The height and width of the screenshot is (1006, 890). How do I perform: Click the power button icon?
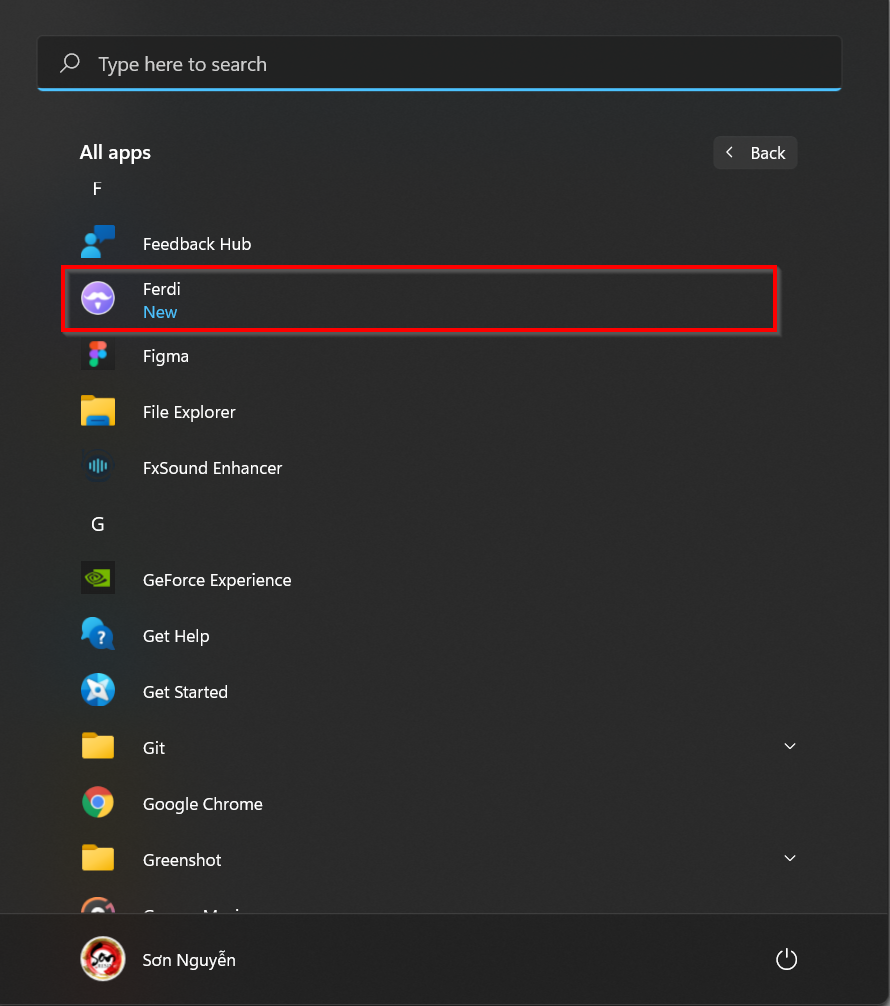(x=787, y=960)
